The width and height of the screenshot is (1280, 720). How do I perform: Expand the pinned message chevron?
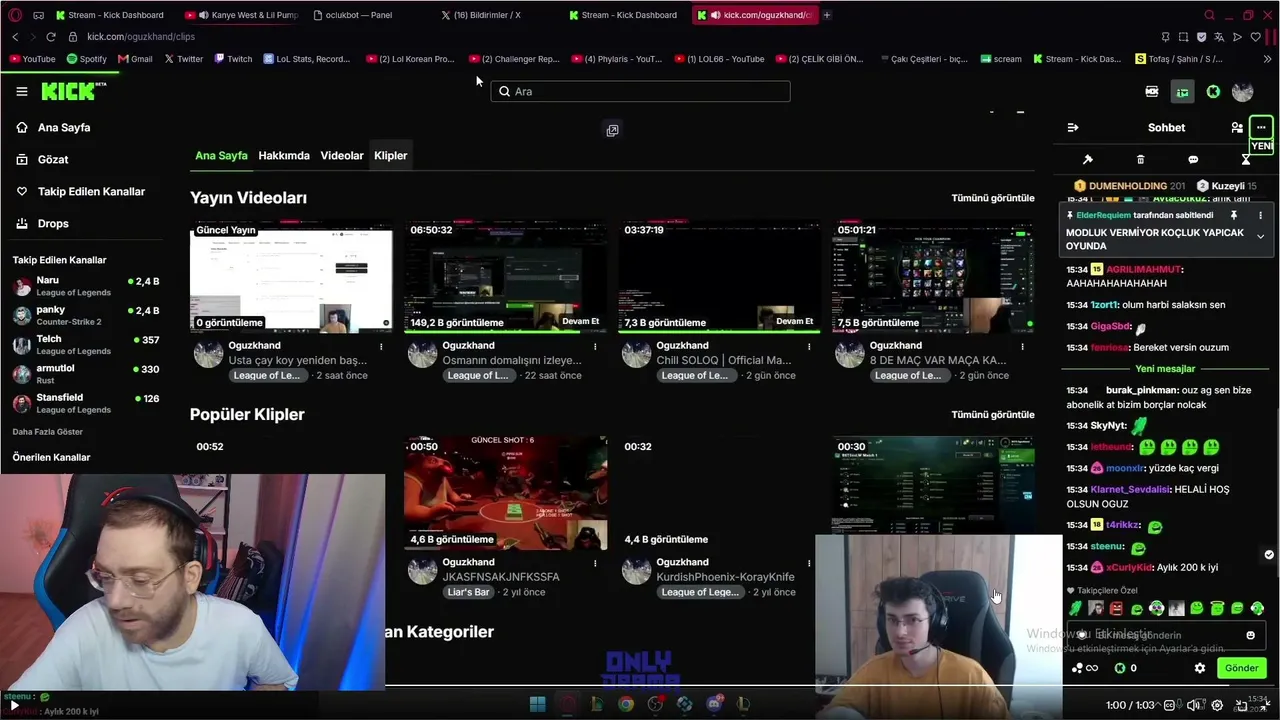click(x=1260, y=237)
